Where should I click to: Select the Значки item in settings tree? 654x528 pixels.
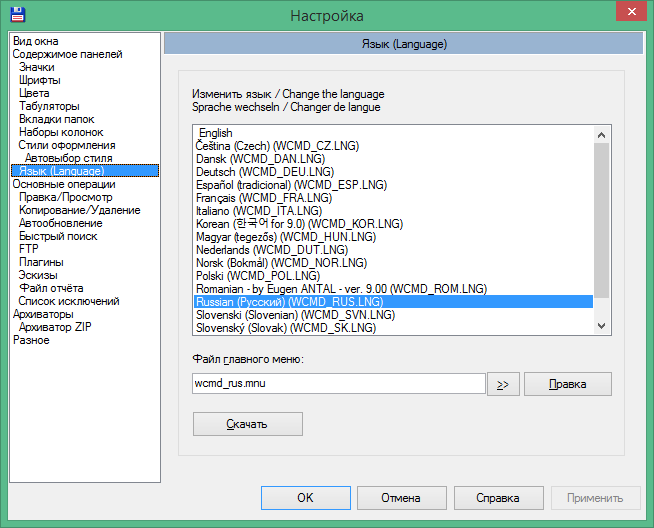click(x=37, y=67)
